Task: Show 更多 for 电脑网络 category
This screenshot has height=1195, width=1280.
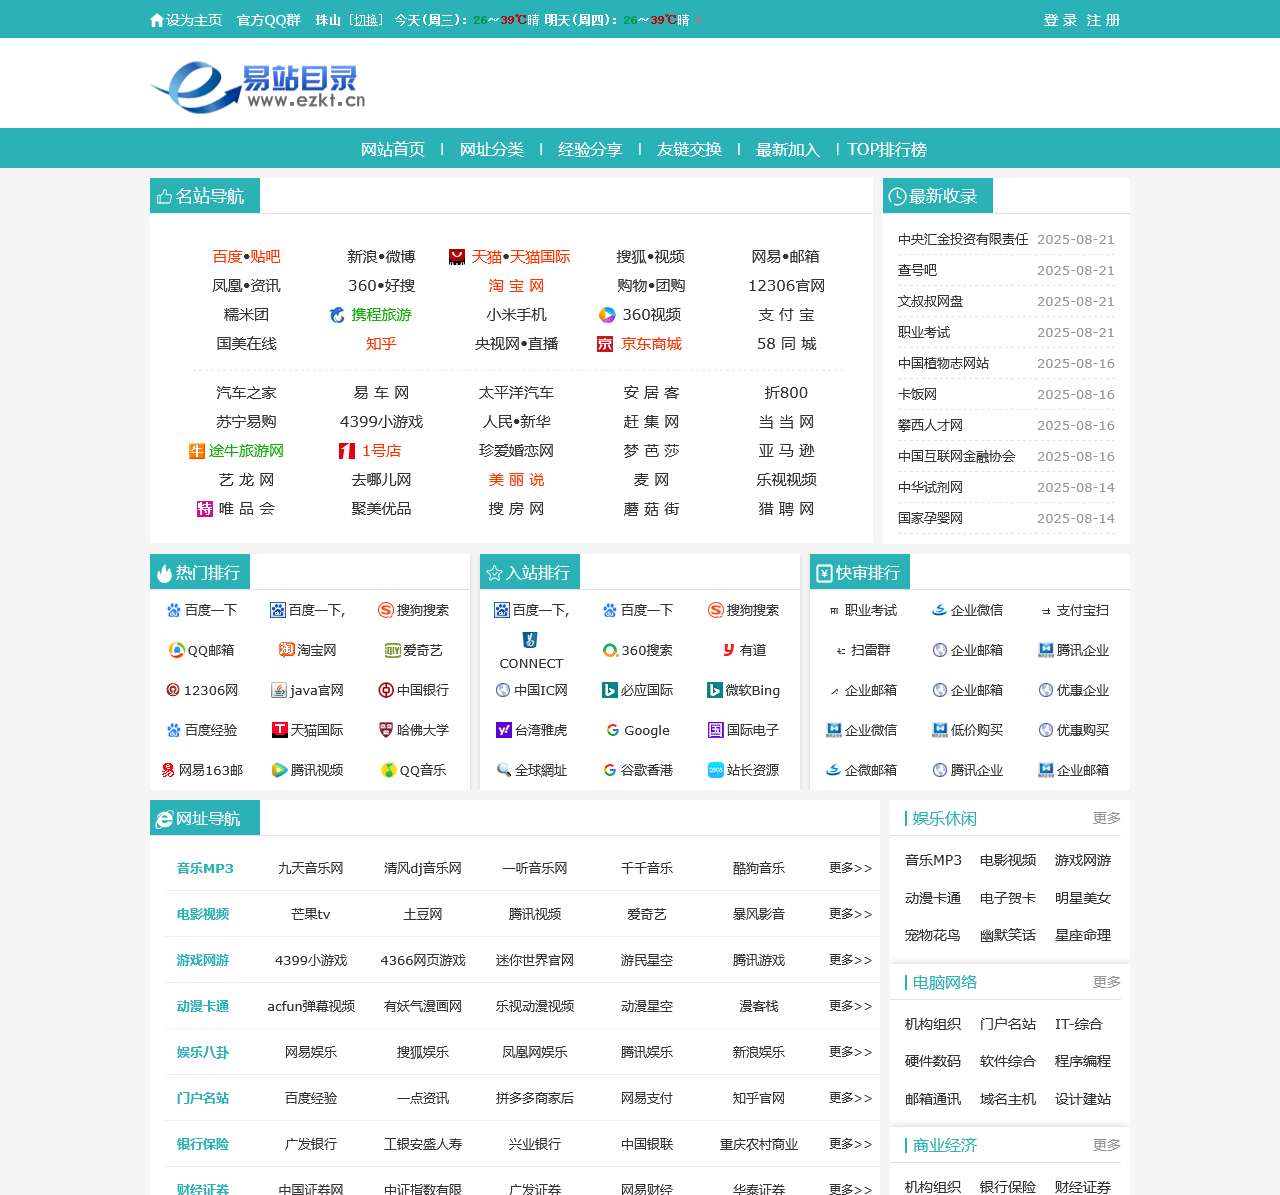Action: tap(1106, 982)
